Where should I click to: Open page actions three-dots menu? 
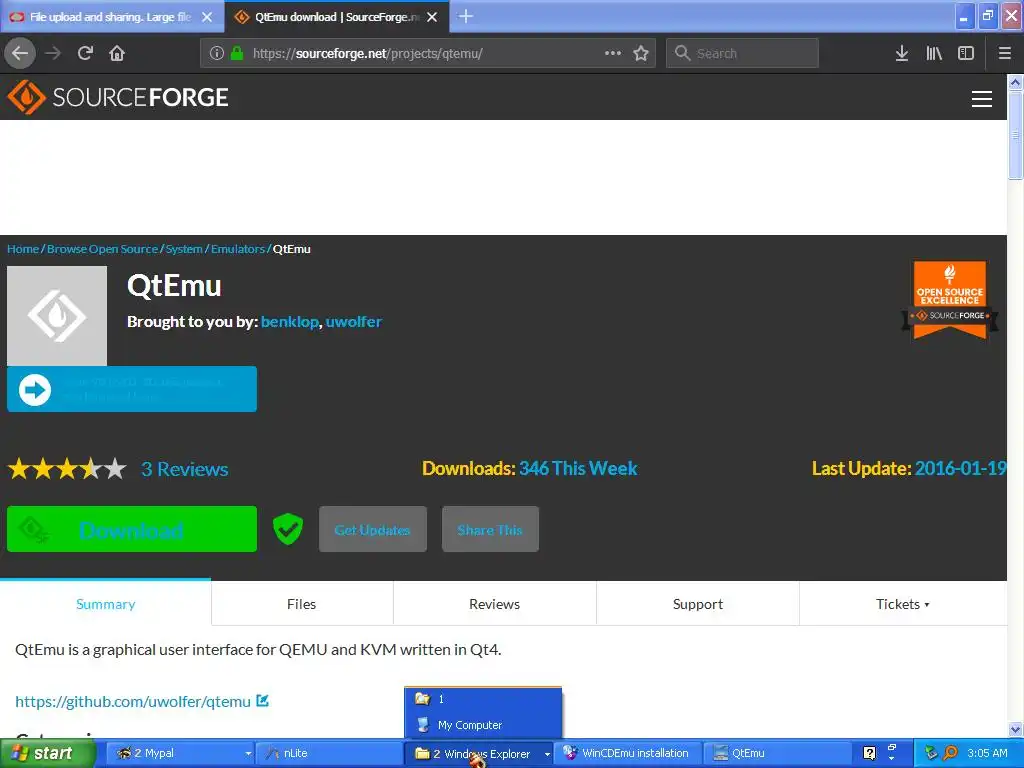613,53
